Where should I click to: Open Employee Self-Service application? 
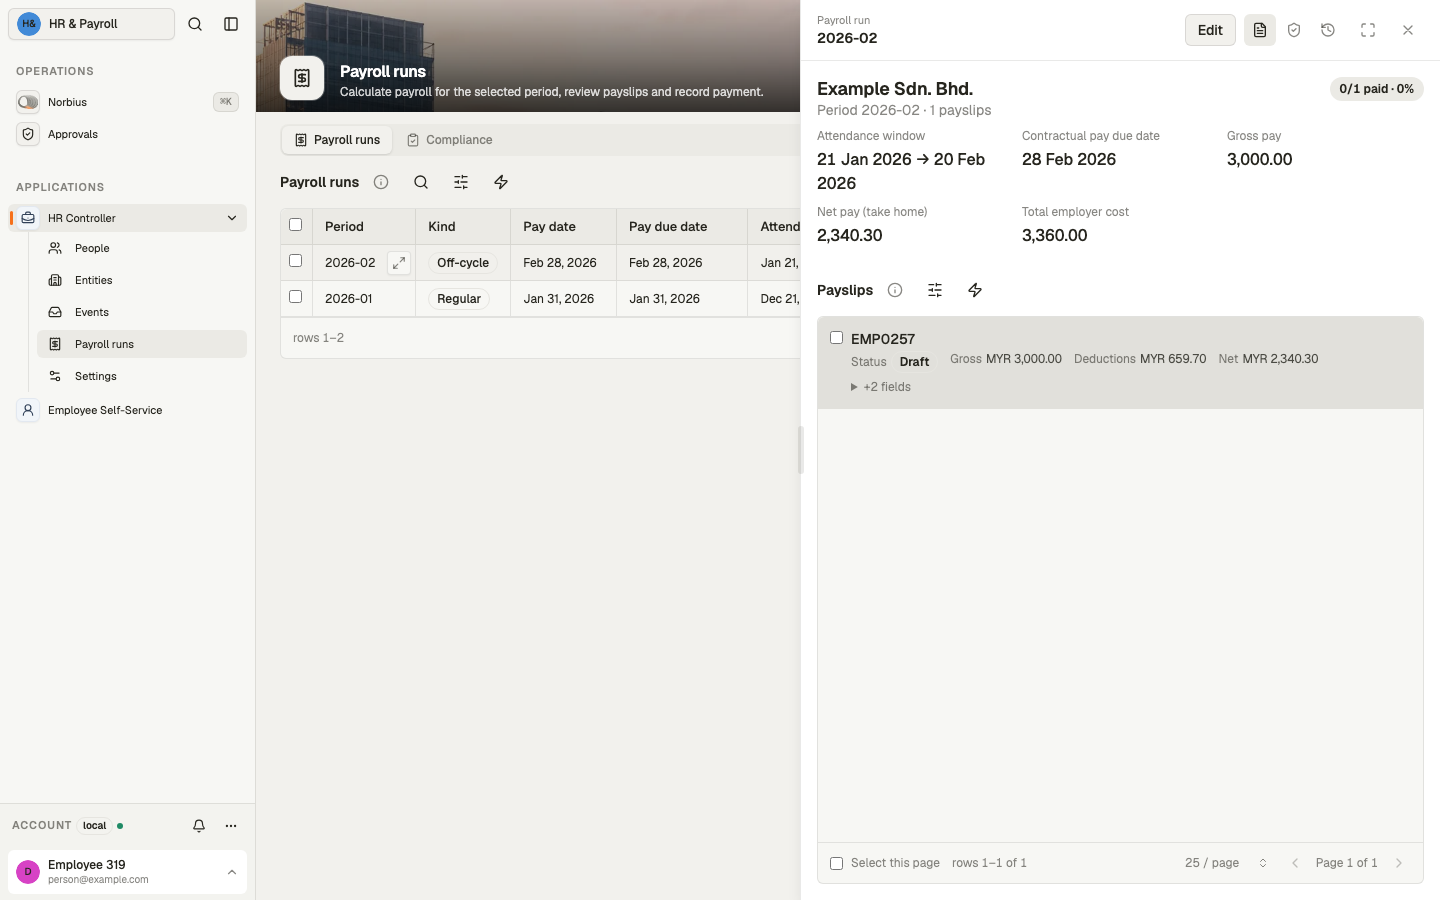pos(127,410)
